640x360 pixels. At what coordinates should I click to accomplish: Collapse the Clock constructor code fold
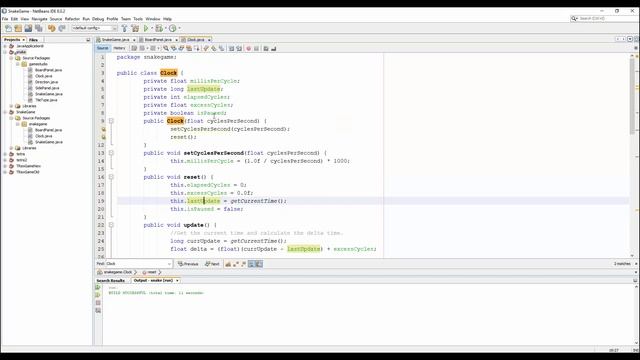click(x=111, y=121)
